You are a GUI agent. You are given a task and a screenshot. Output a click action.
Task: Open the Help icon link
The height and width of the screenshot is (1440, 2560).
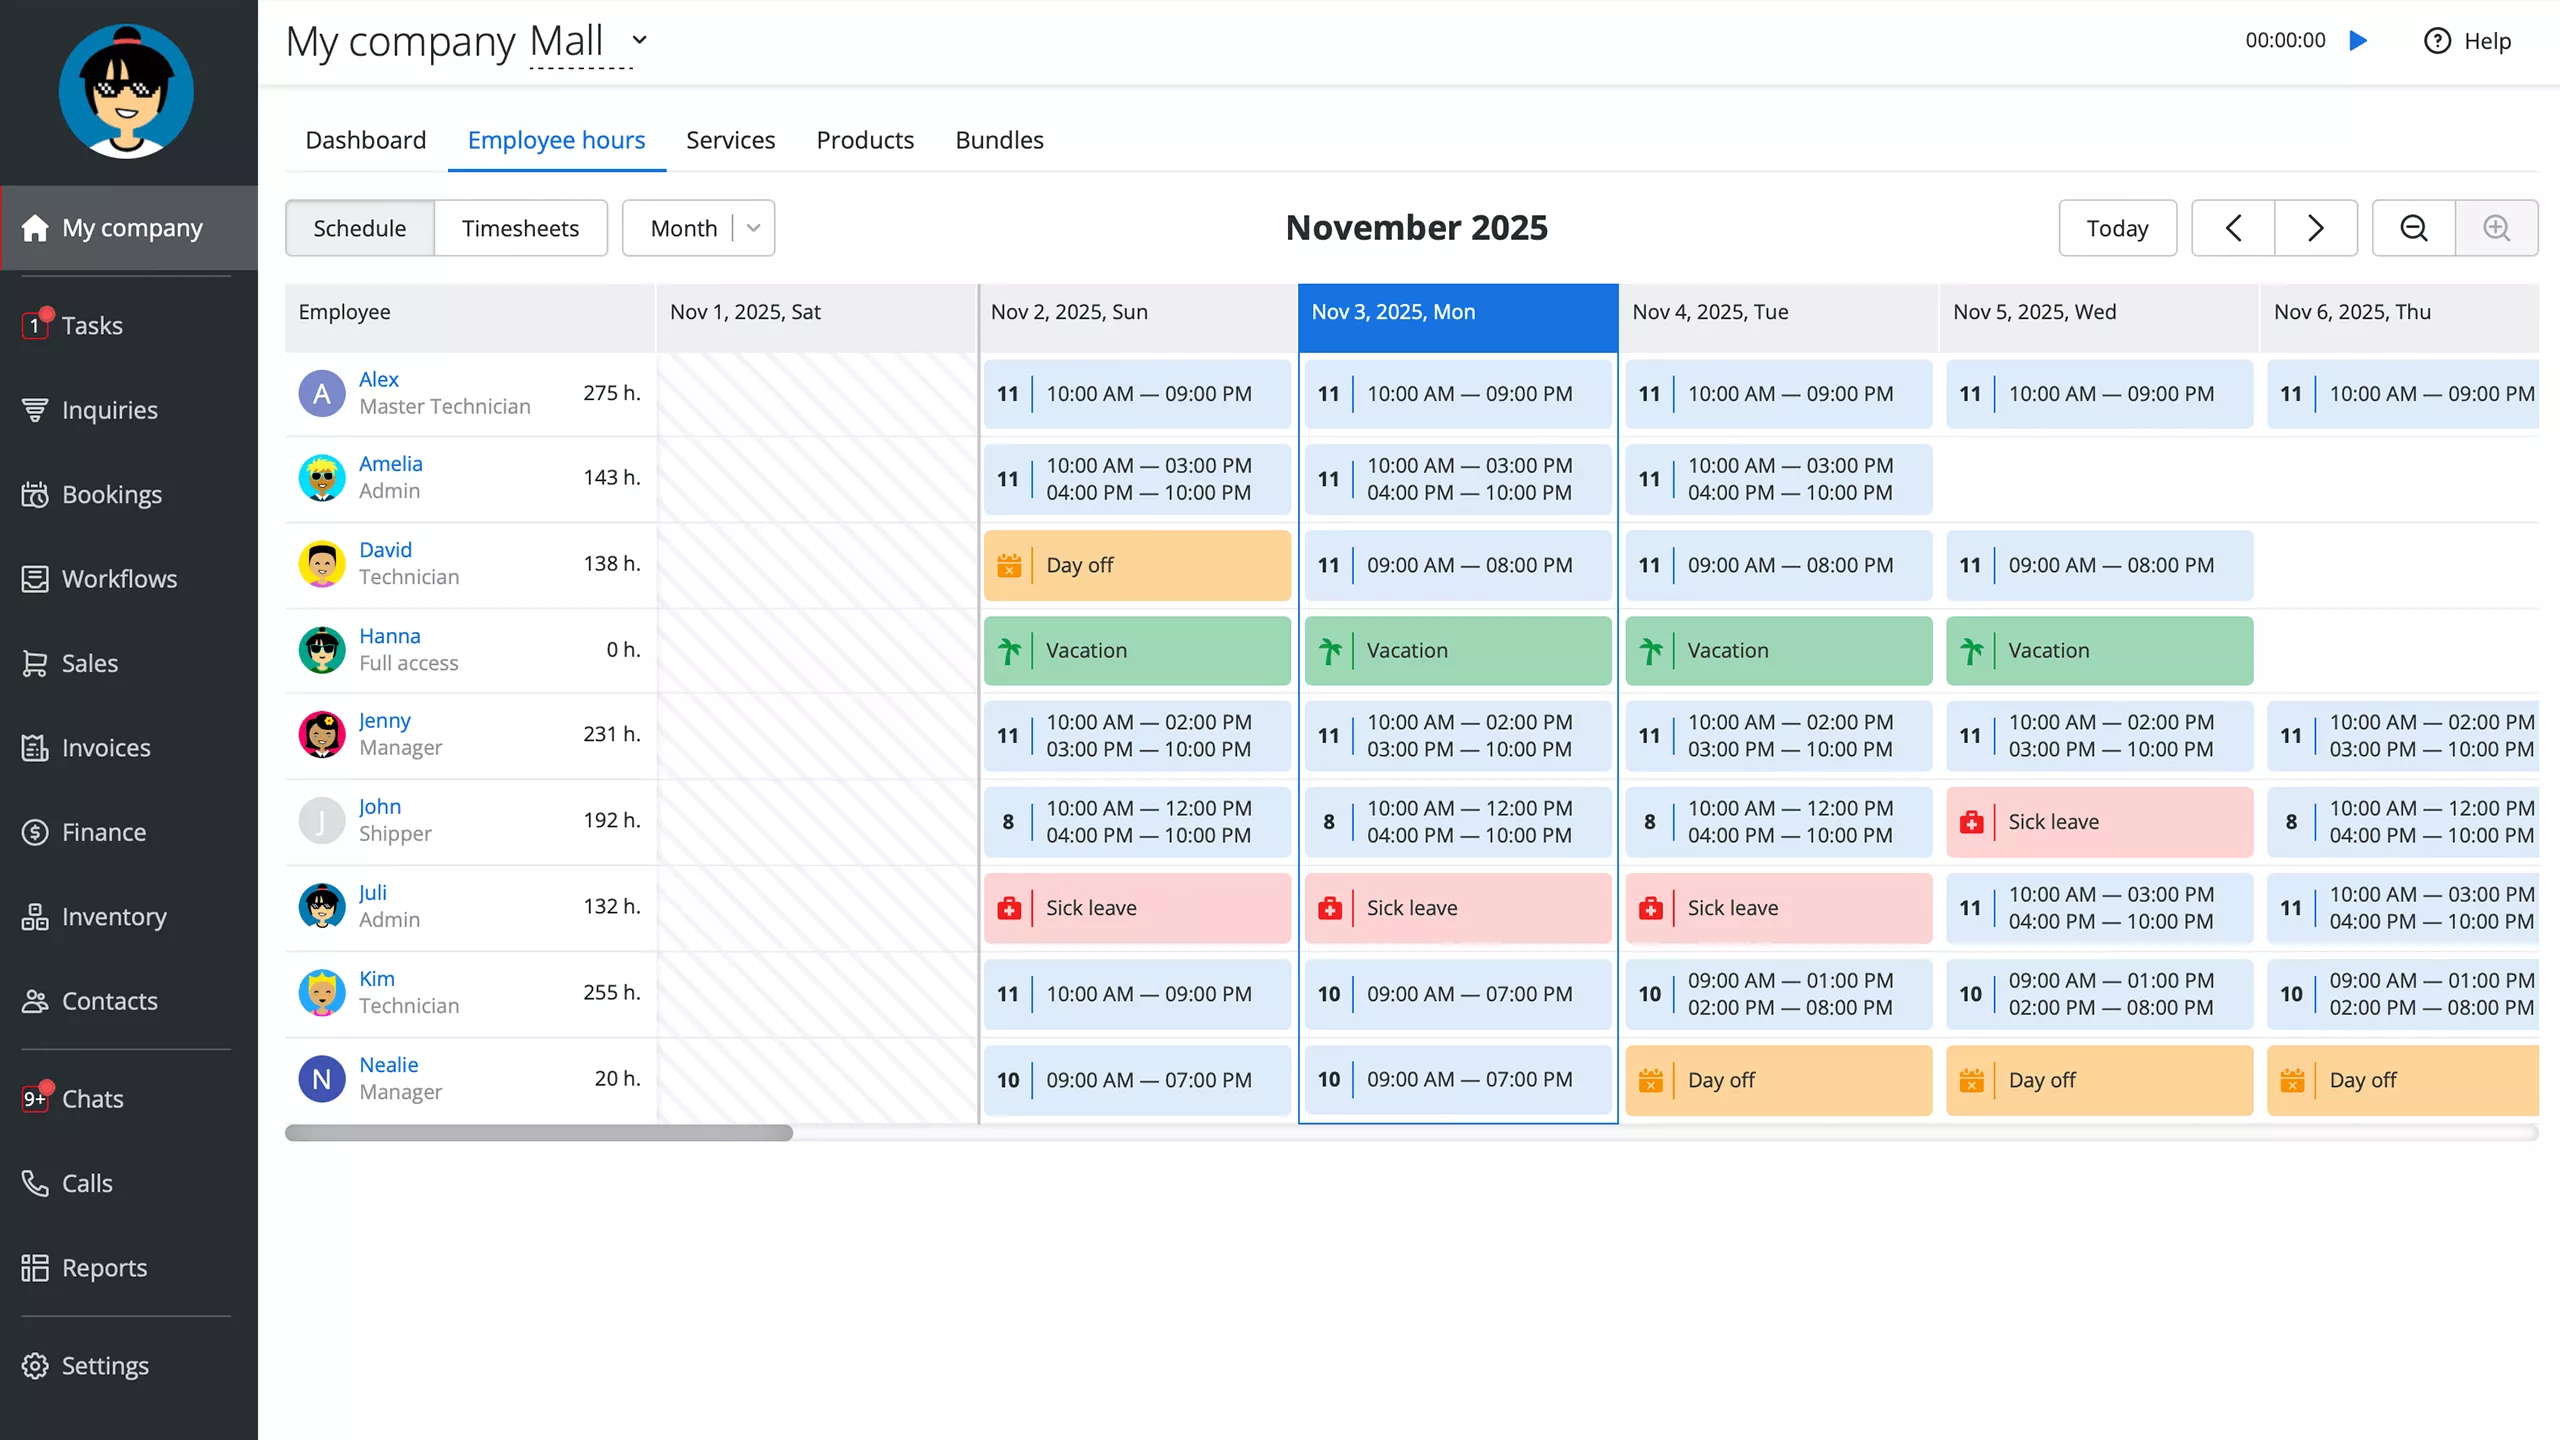[x=2467, y=41]
